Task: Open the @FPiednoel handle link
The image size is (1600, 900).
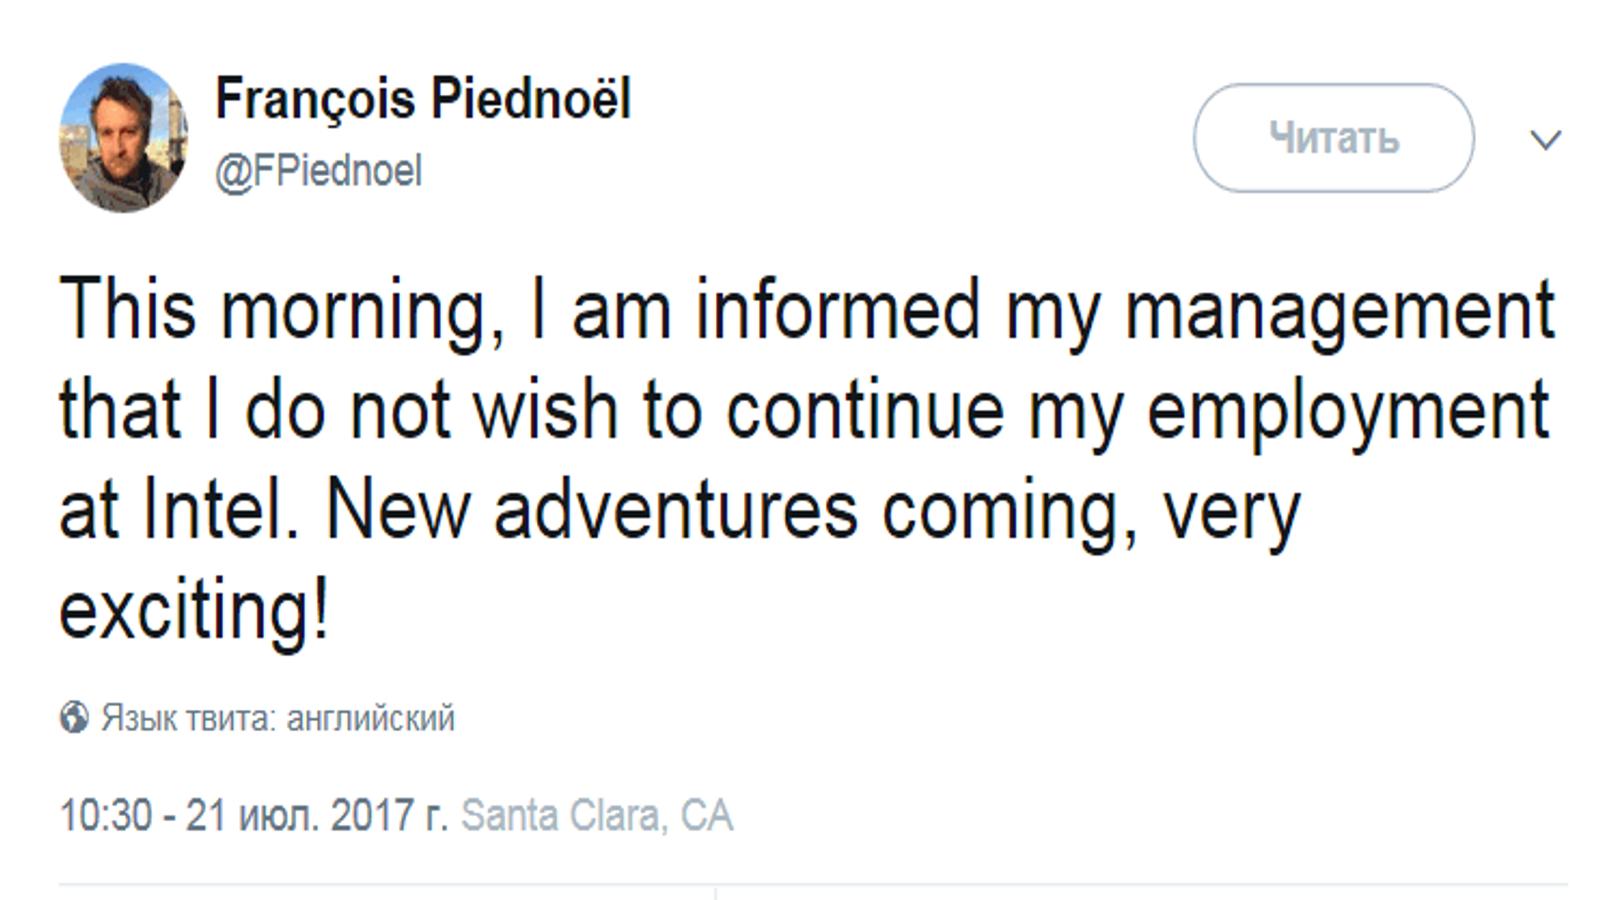Action: (x=319, y=171)
